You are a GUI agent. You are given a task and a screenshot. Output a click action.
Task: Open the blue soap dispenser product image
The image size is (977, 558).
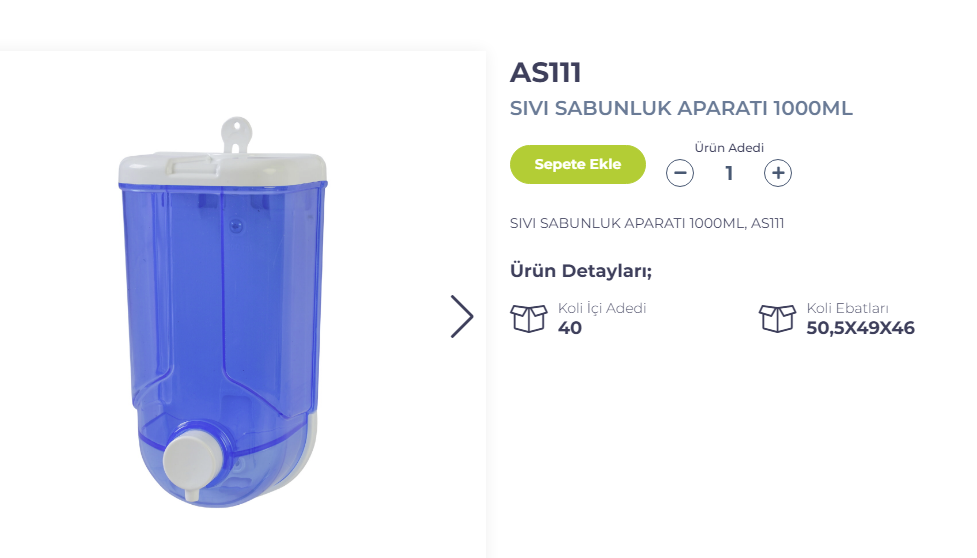click(x=223, y=313)
